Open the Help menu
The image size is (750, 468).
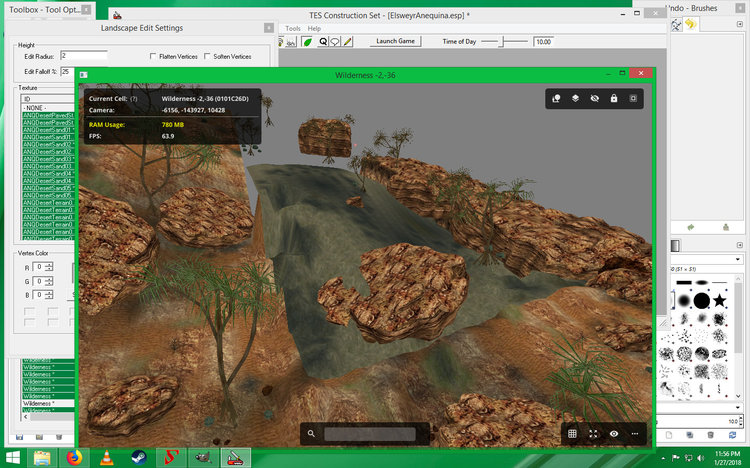(314, 29)
